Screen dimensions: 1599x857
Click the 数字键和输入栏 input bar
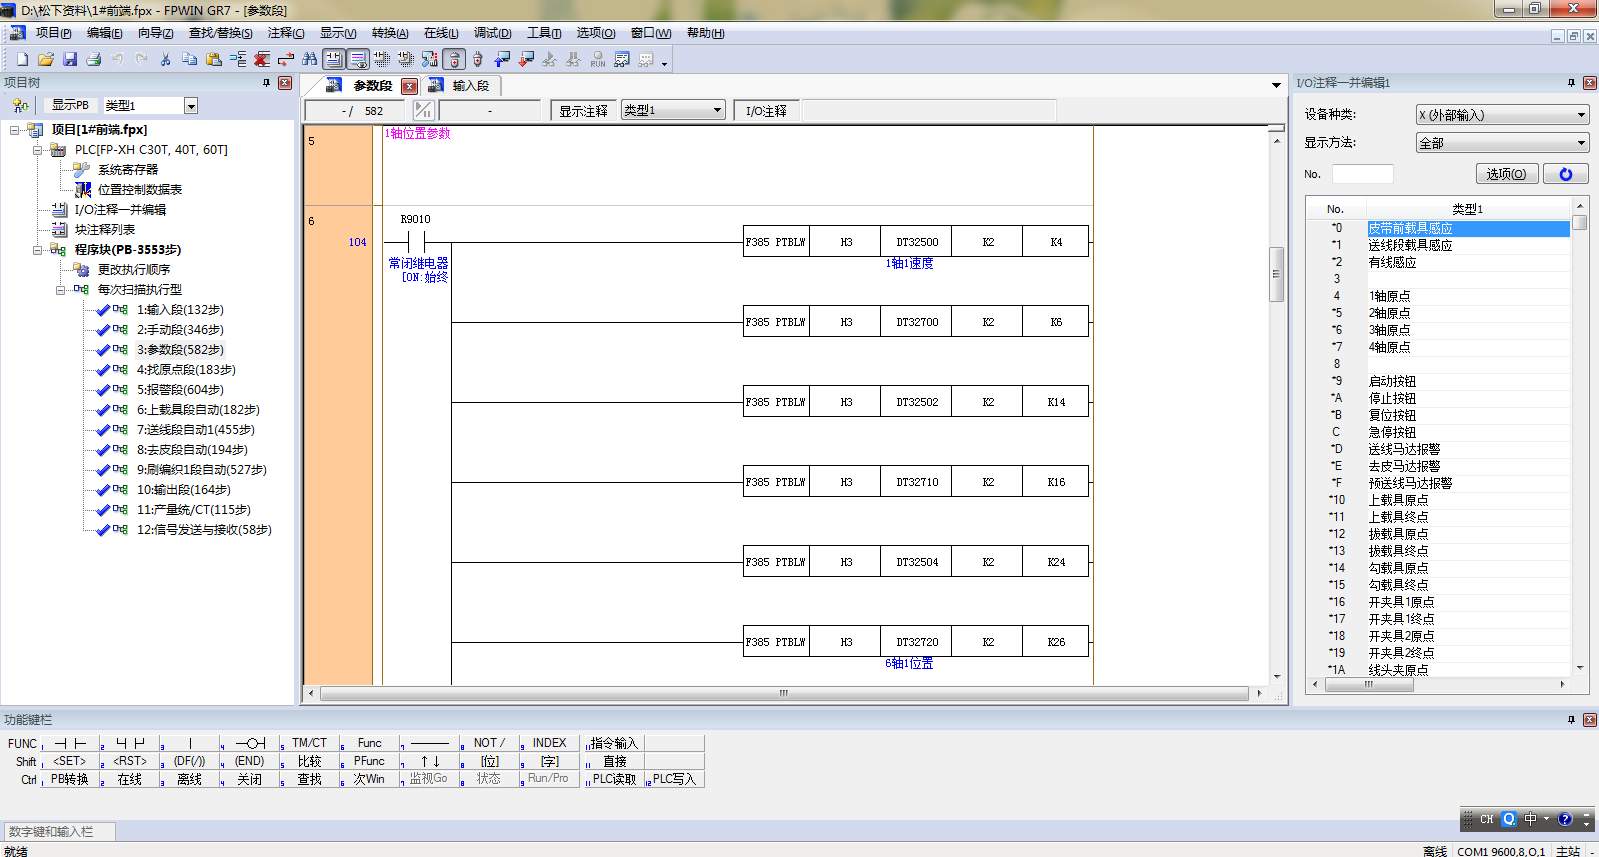click(x=60, y=832)
